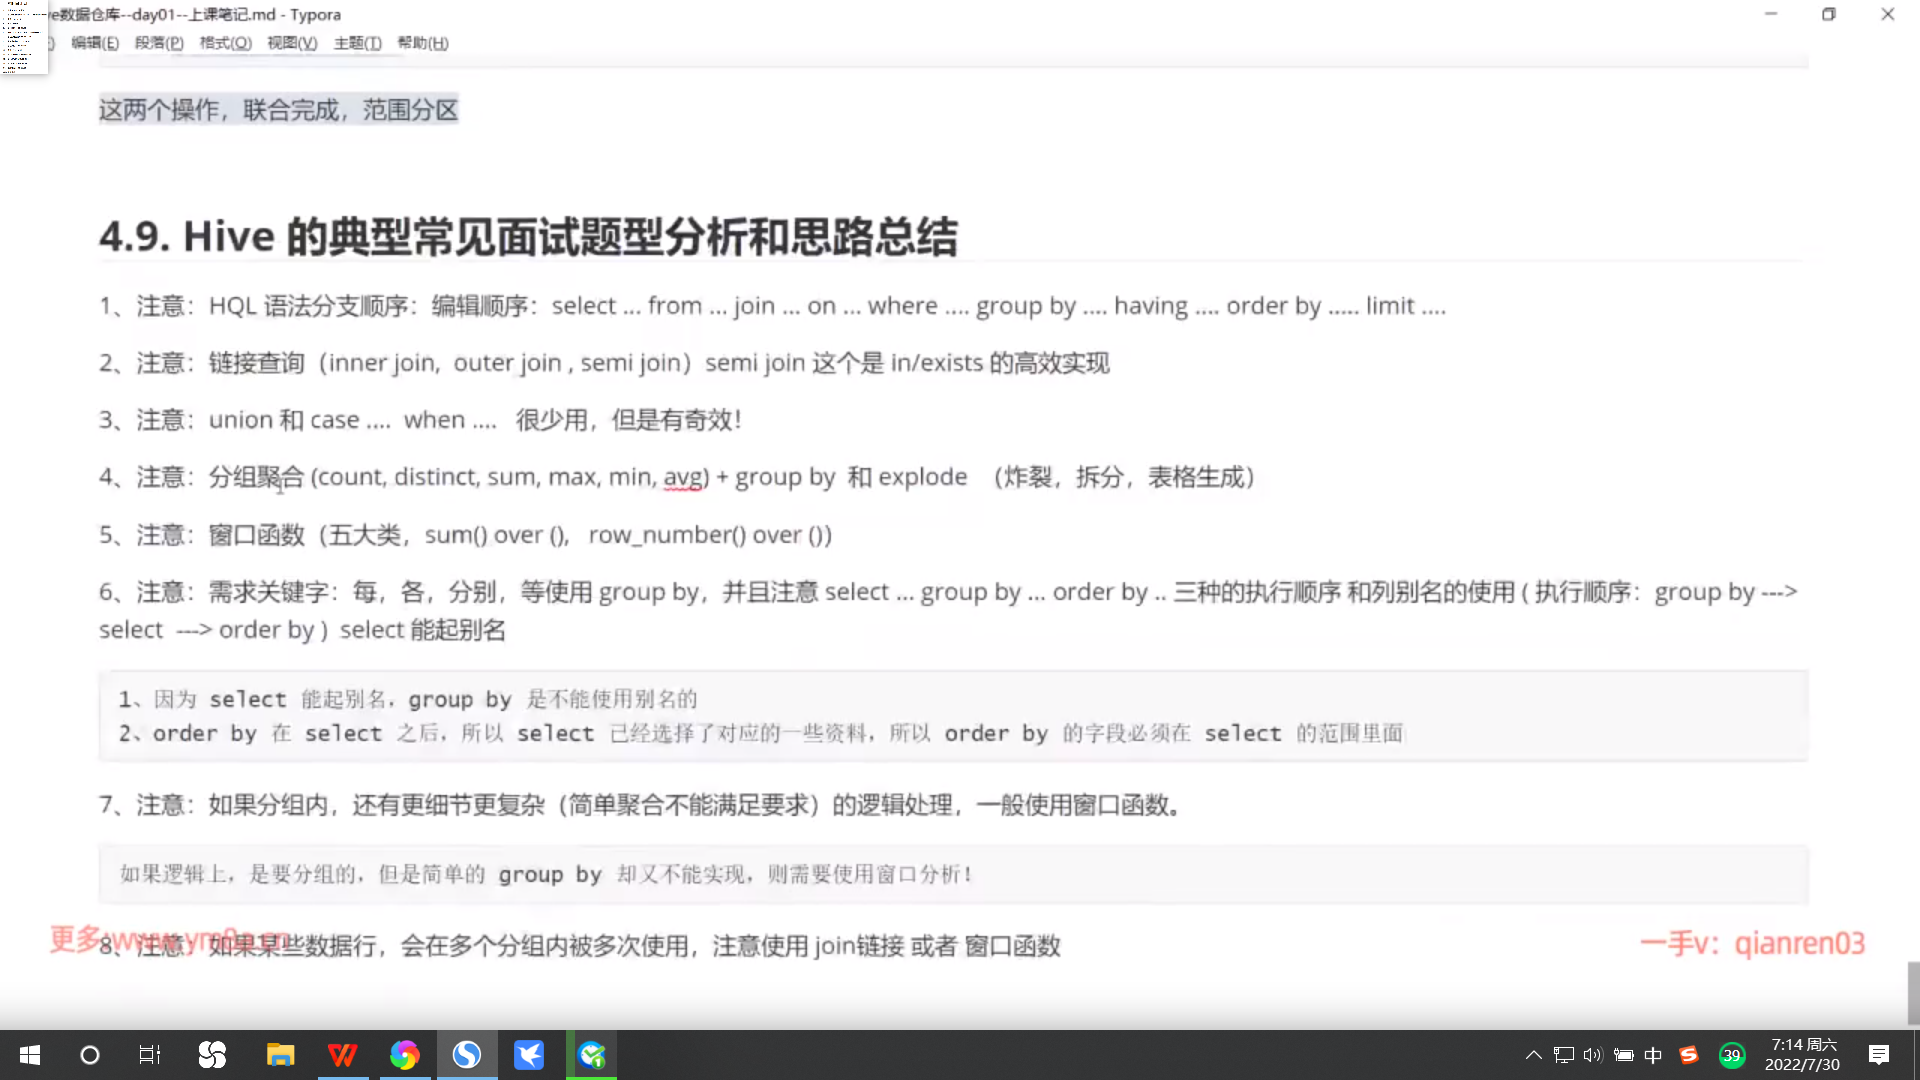1920x1080 pixels.
Task: Toggle Chinese input mode indicator 中
Action: coord(1653,1055)
